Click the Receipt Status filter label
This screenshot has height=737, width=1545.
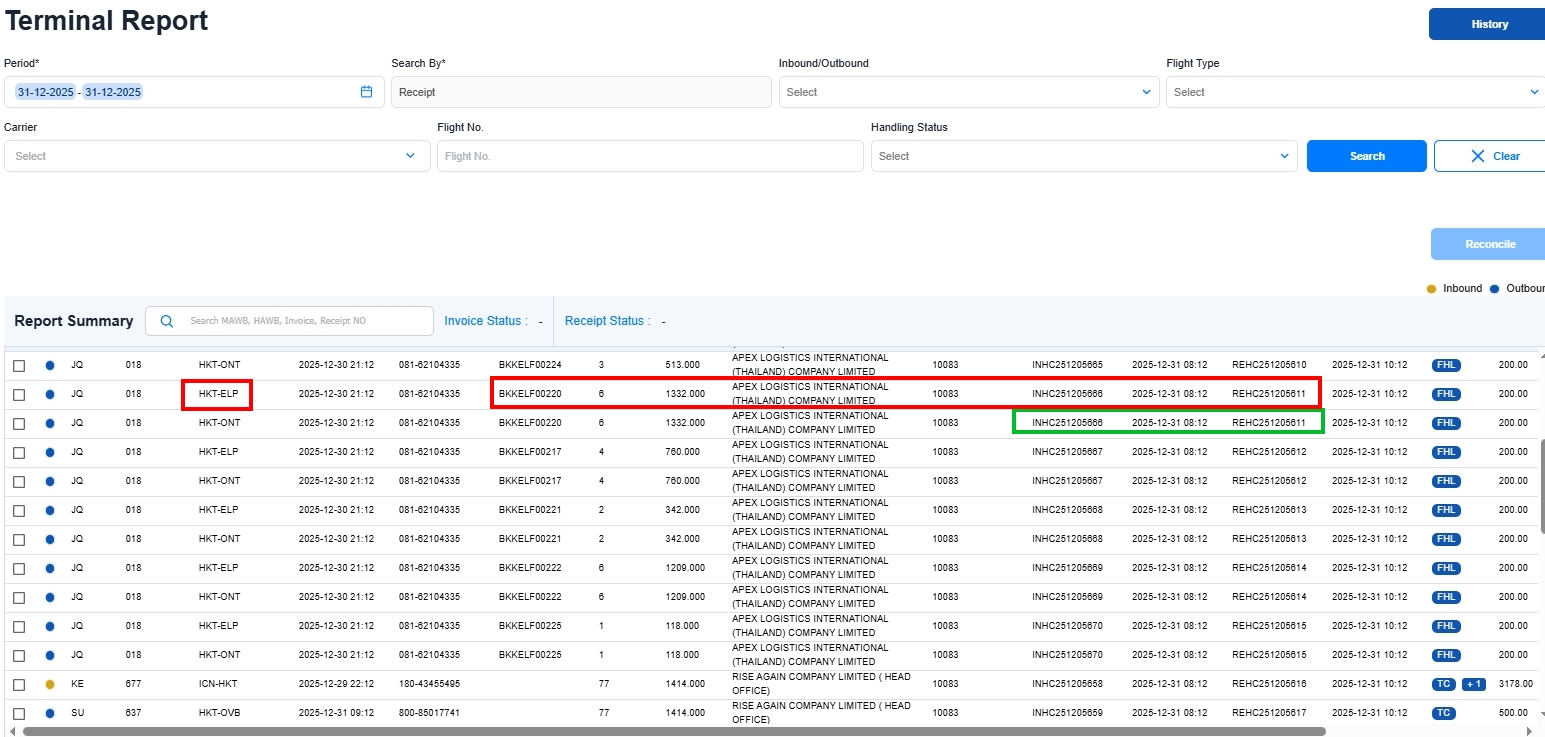607,321
